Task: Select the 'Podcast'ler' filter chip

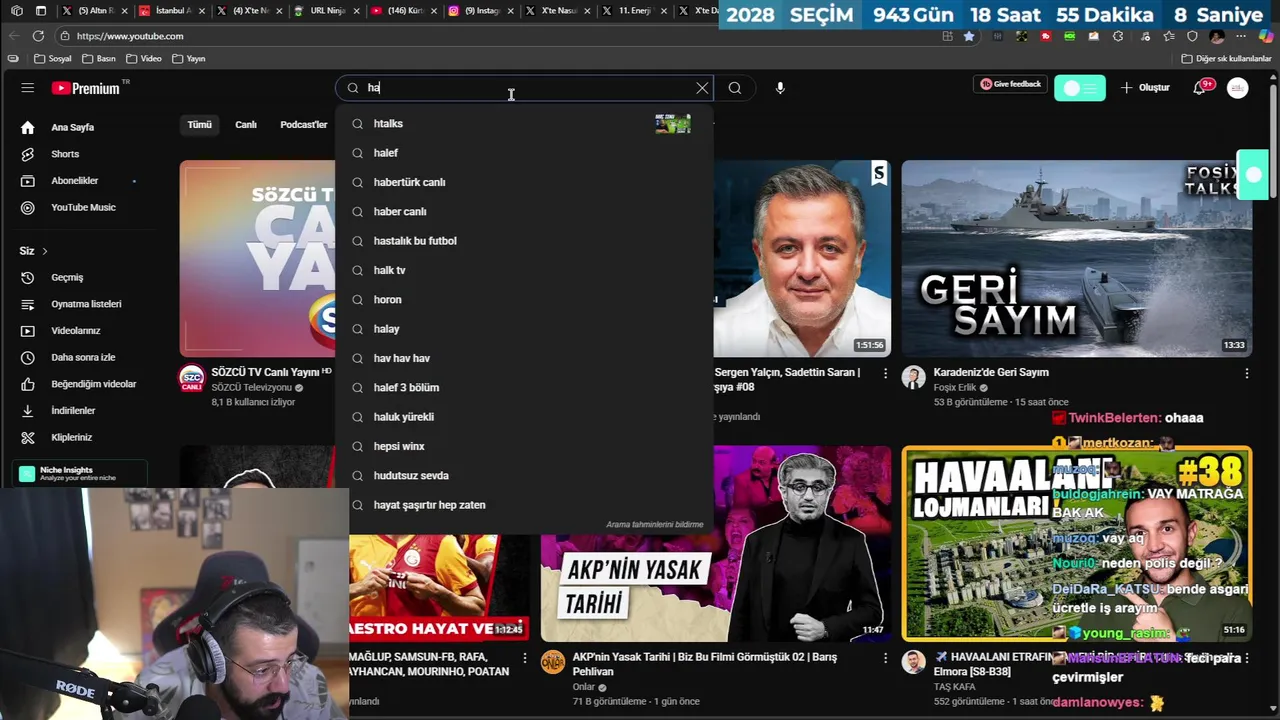Action: click(x=304, y=125)
